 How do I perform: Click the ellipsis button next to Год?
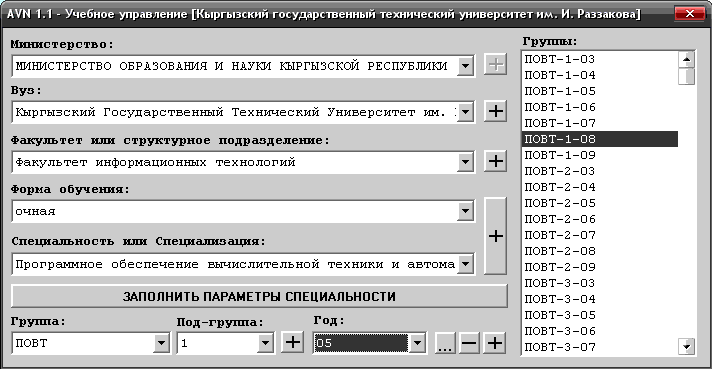[445, 343]
